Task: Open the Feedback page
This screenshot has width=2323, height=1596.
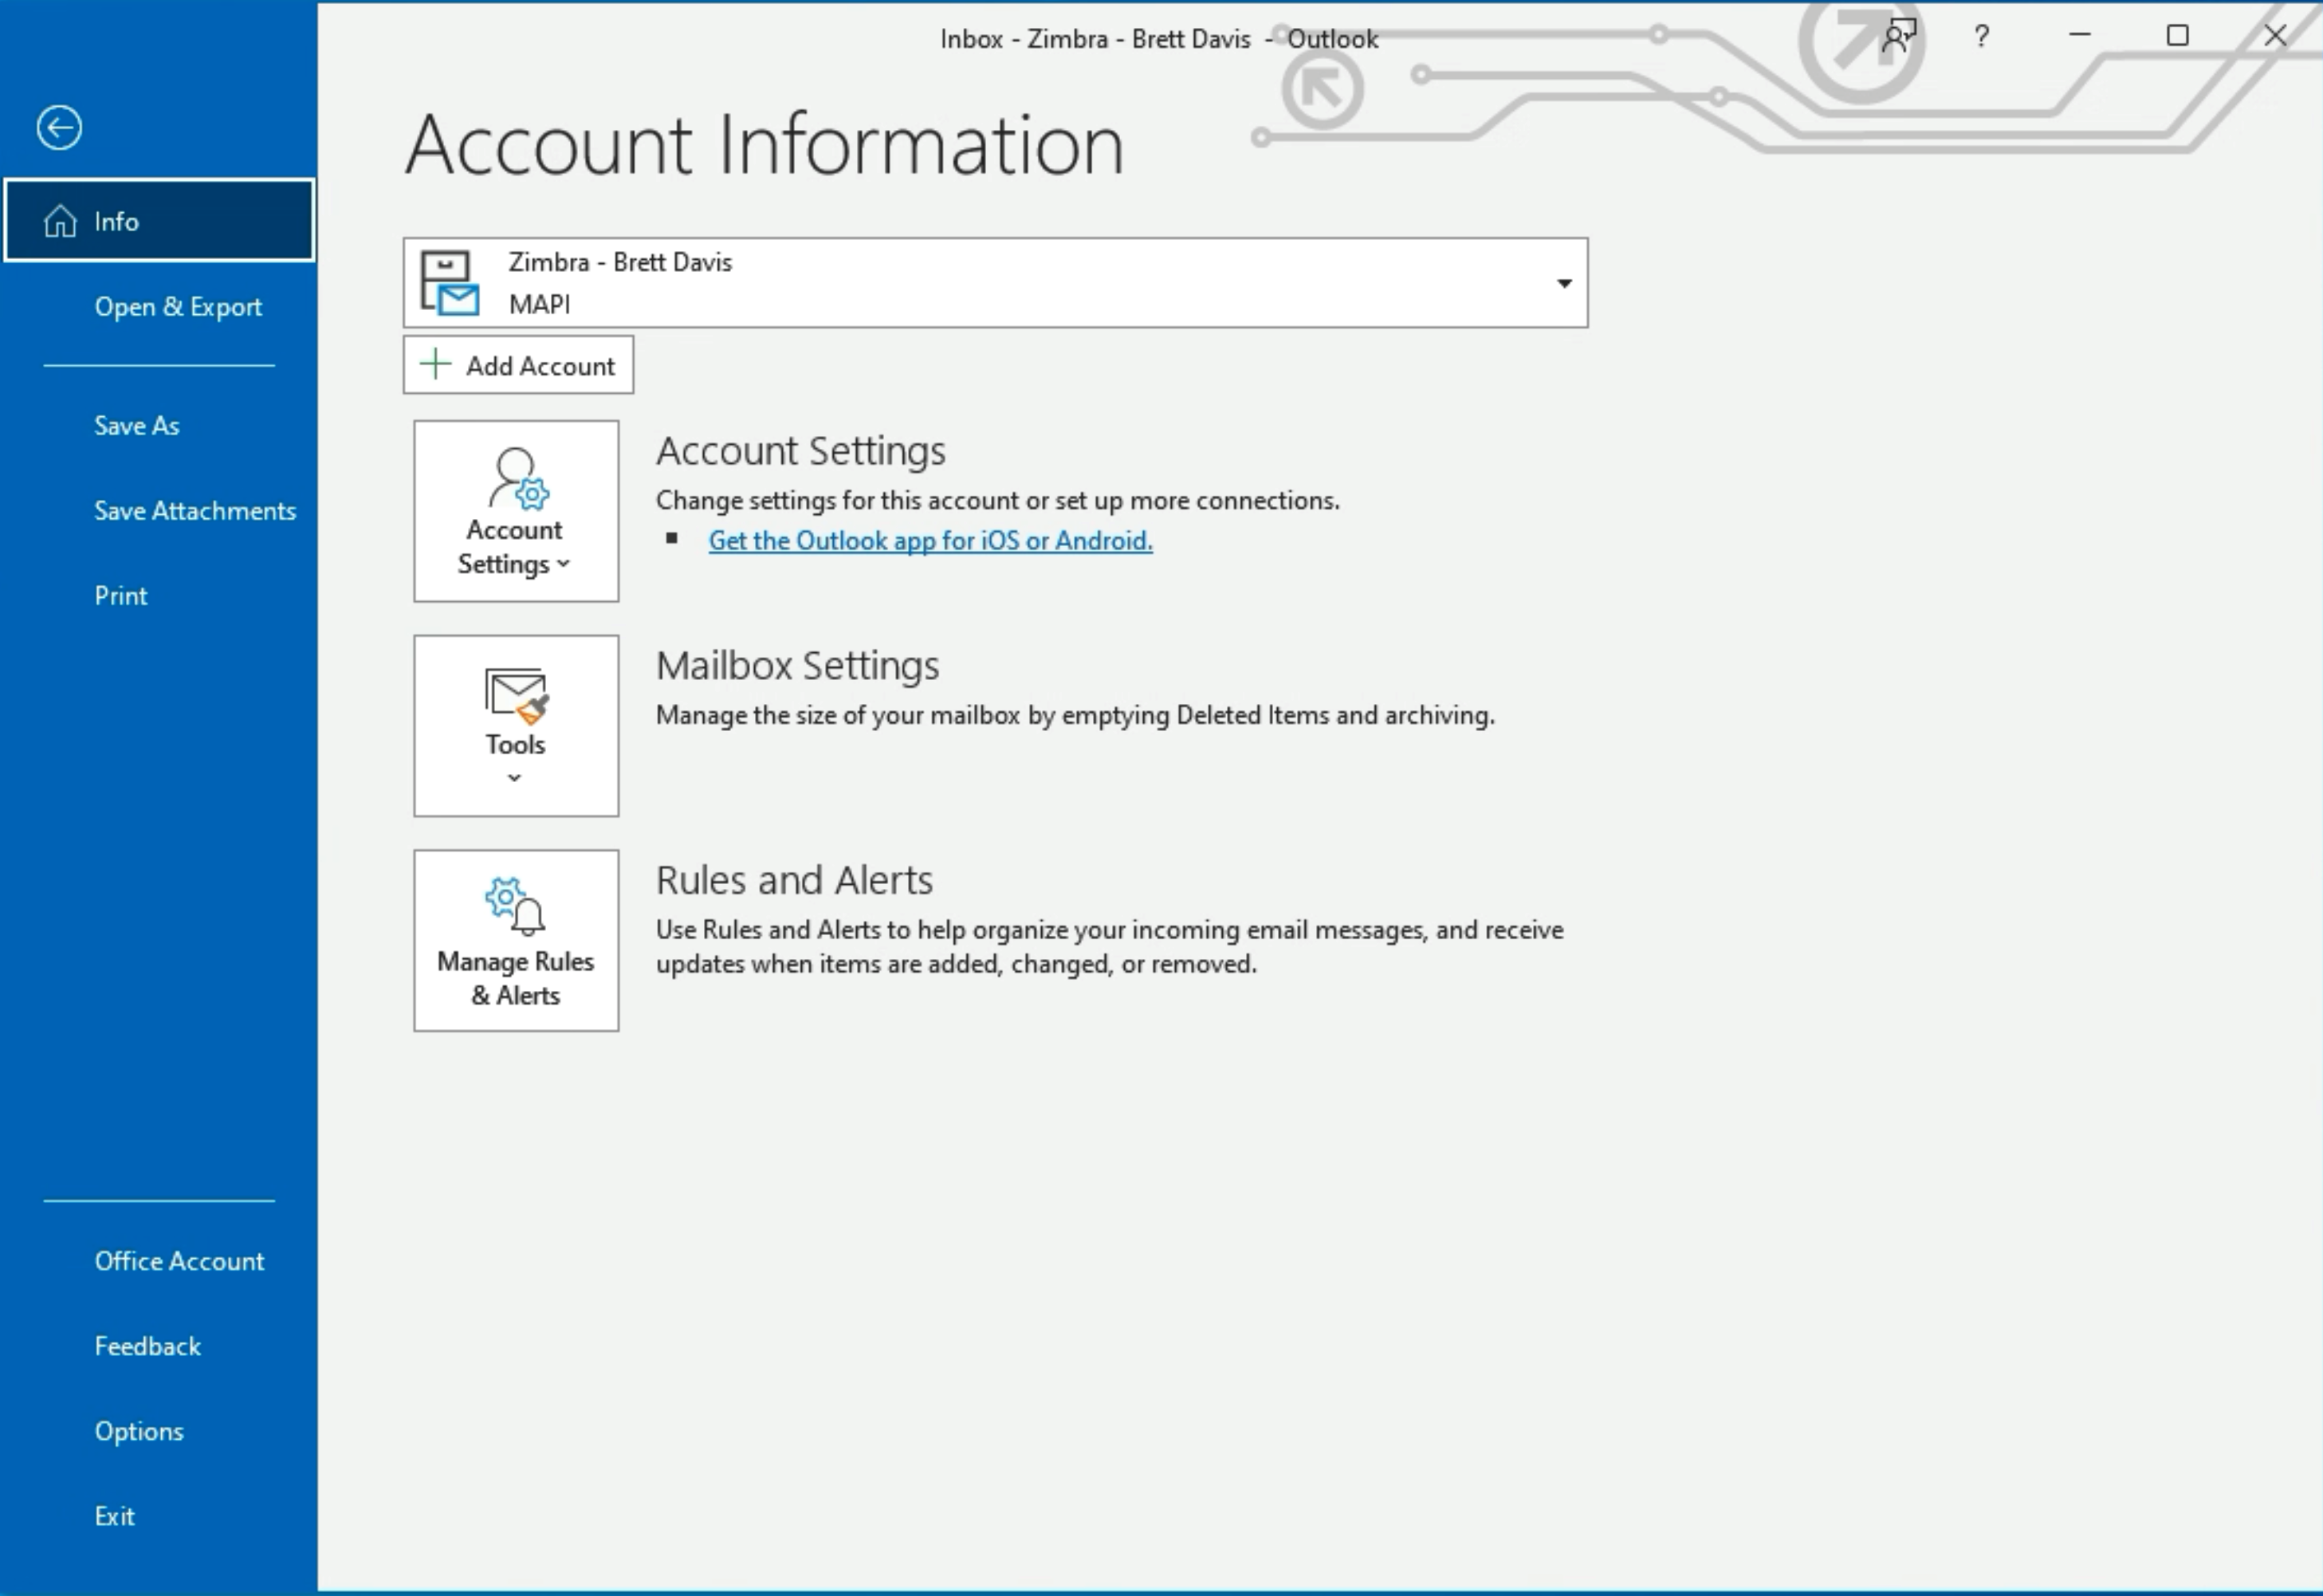Action: pyautogui.click(x=159, y=1346)
